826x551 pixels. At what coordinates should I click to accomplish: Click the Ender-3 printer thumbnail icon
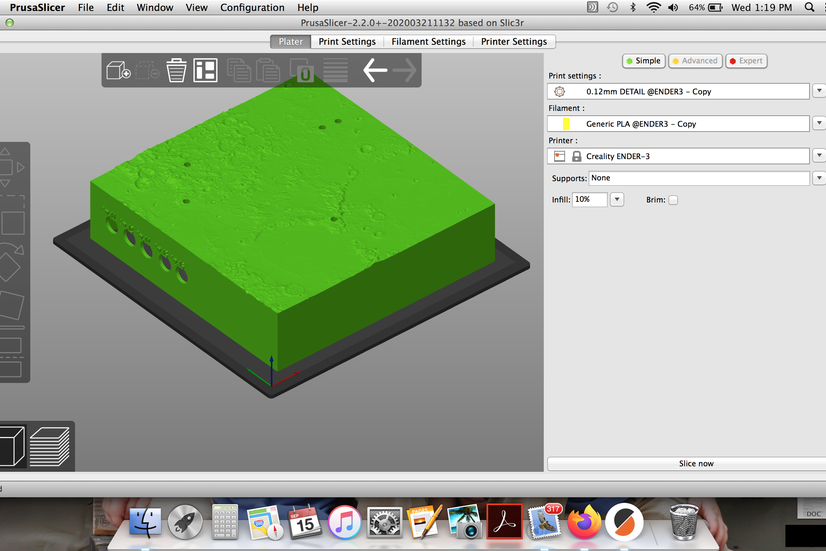click(x=559, y=156)
